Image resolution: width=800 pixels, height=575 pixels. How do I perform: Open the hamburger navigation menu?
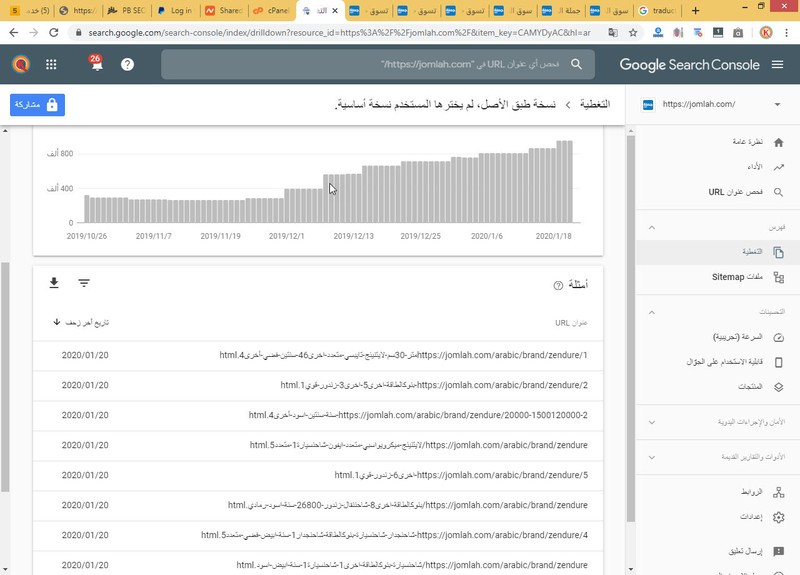(x=778, y=64)
